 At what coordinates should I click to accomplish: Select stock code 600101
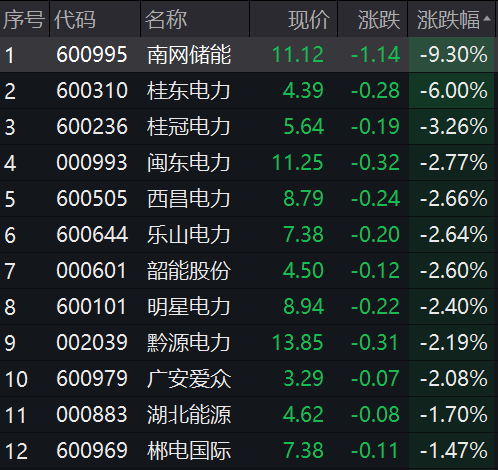(91, 306)
